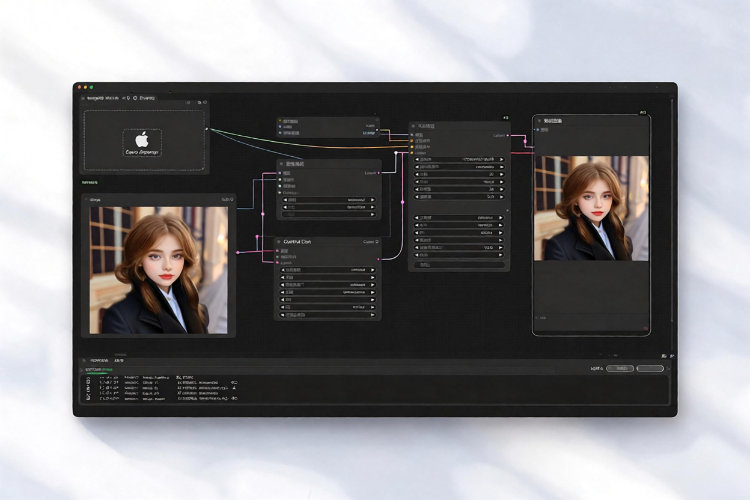
Task: Select the second tab in the bottom panel
Action: [x=119, y=360]
